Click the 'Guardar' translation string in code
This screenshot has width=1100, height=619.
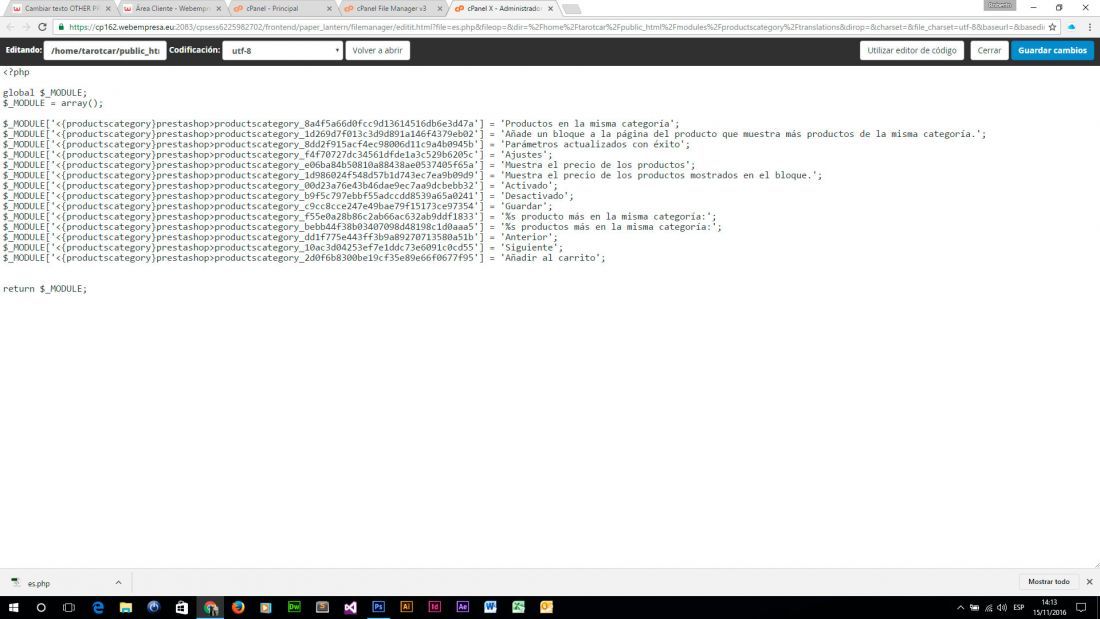[x=525, y=206]
